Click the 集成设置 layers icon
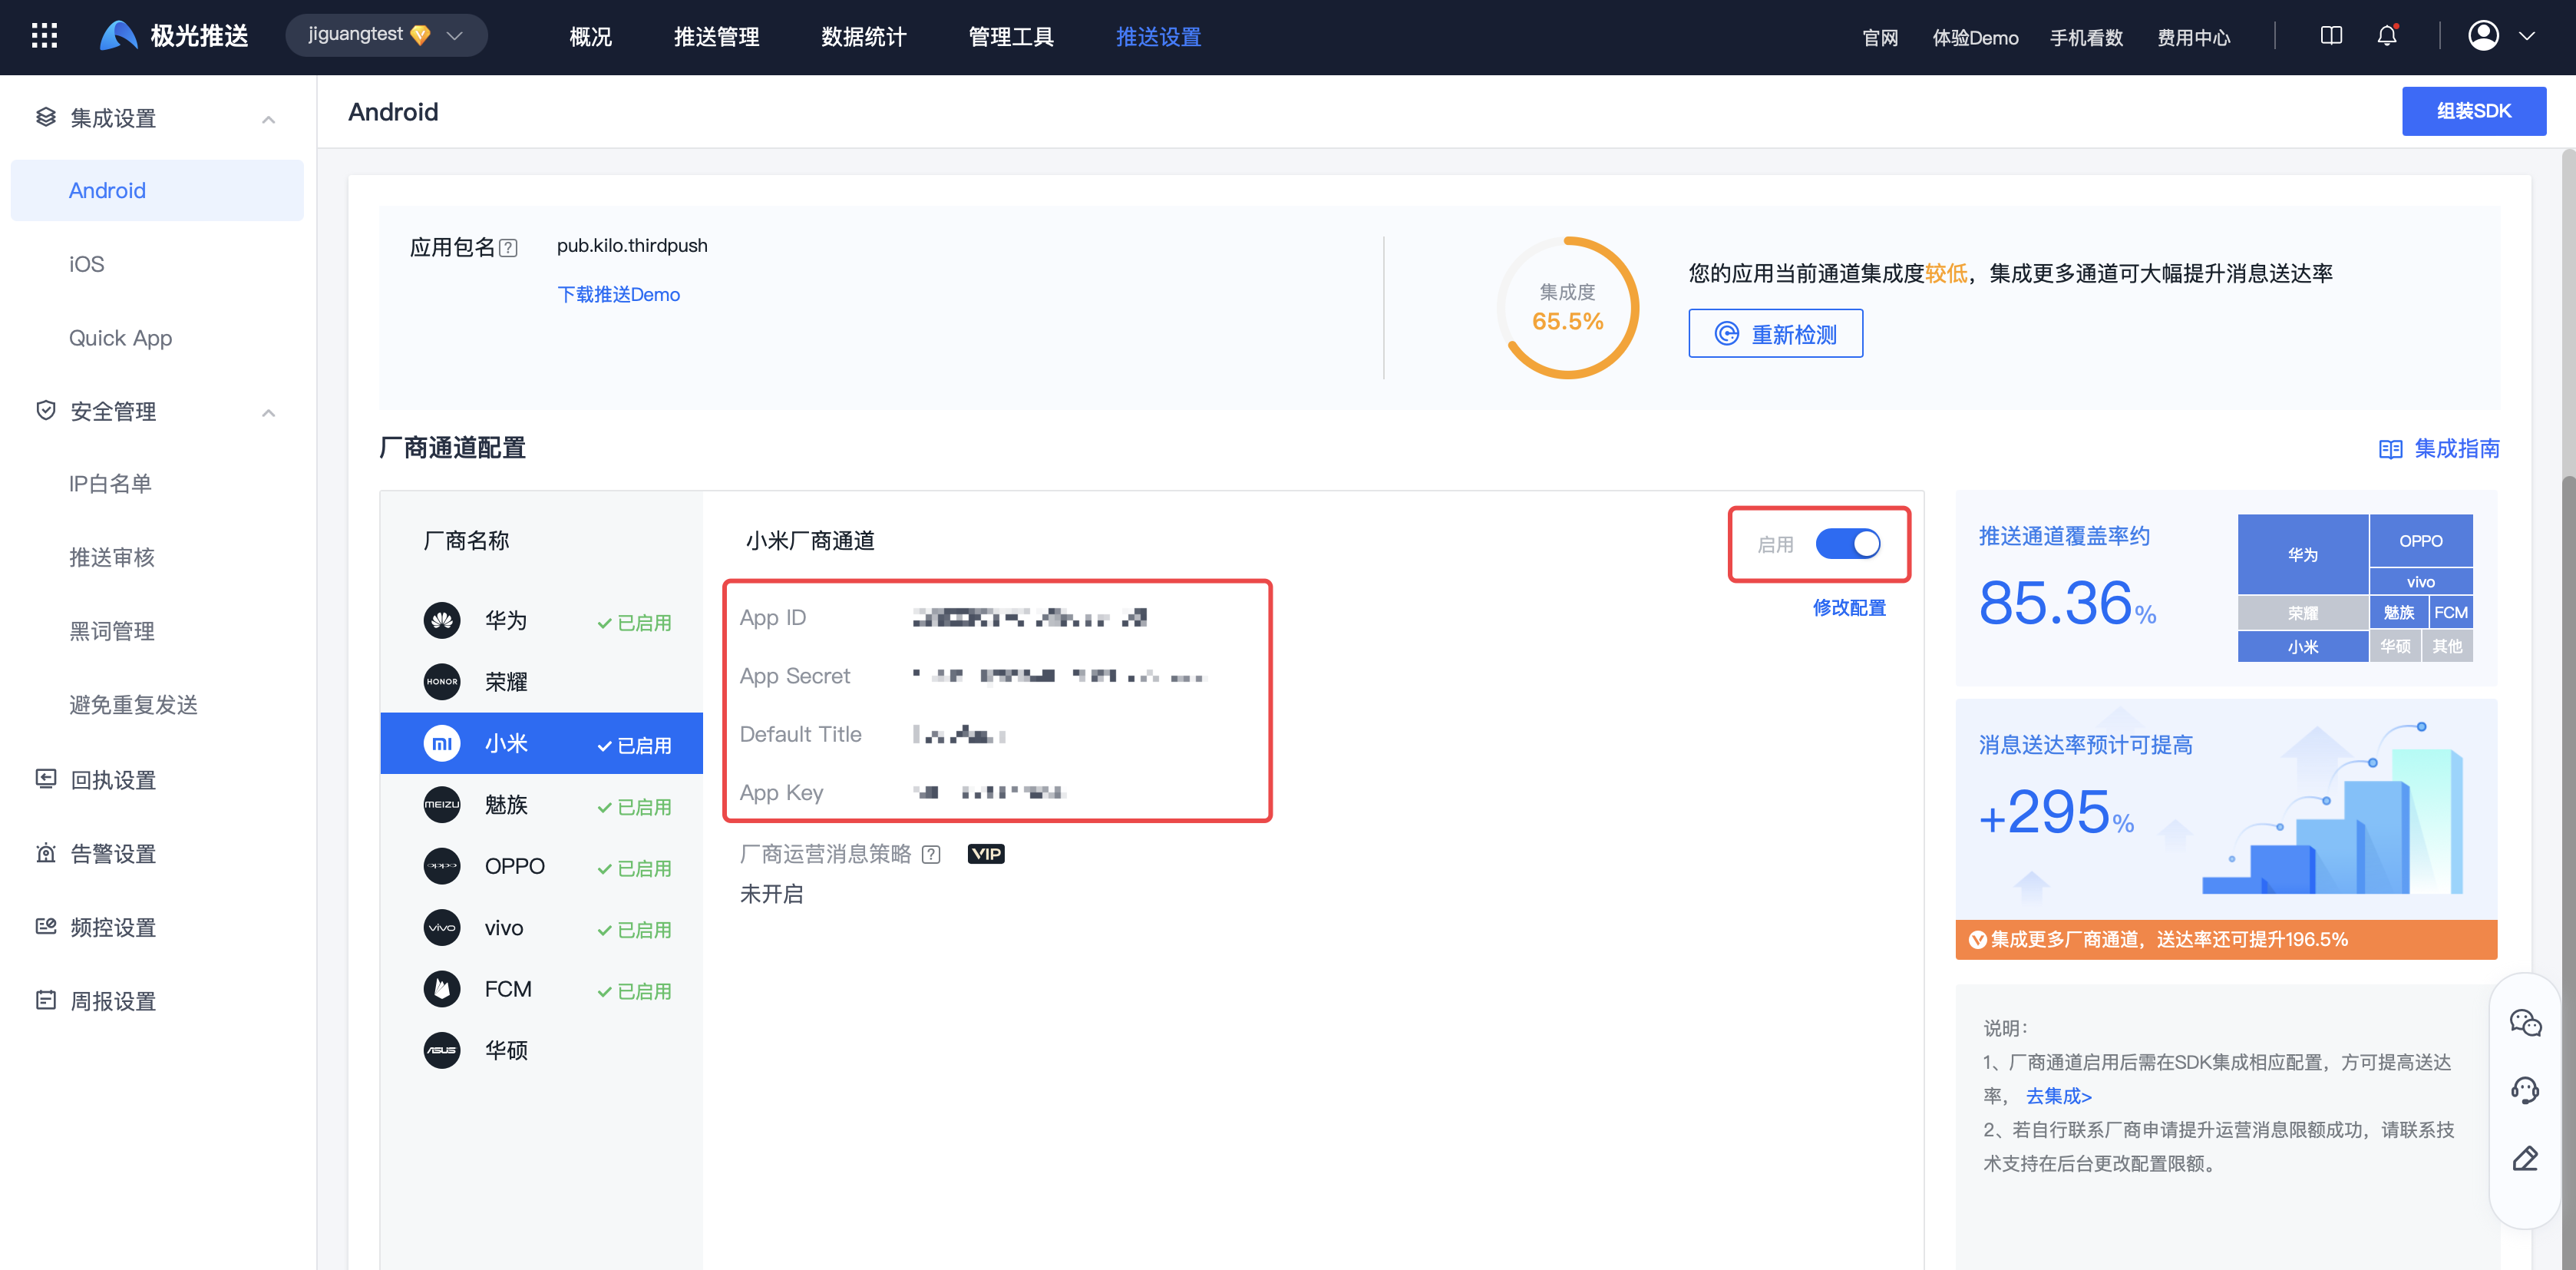This screenshot has width=2576, height=1270. 45,117
